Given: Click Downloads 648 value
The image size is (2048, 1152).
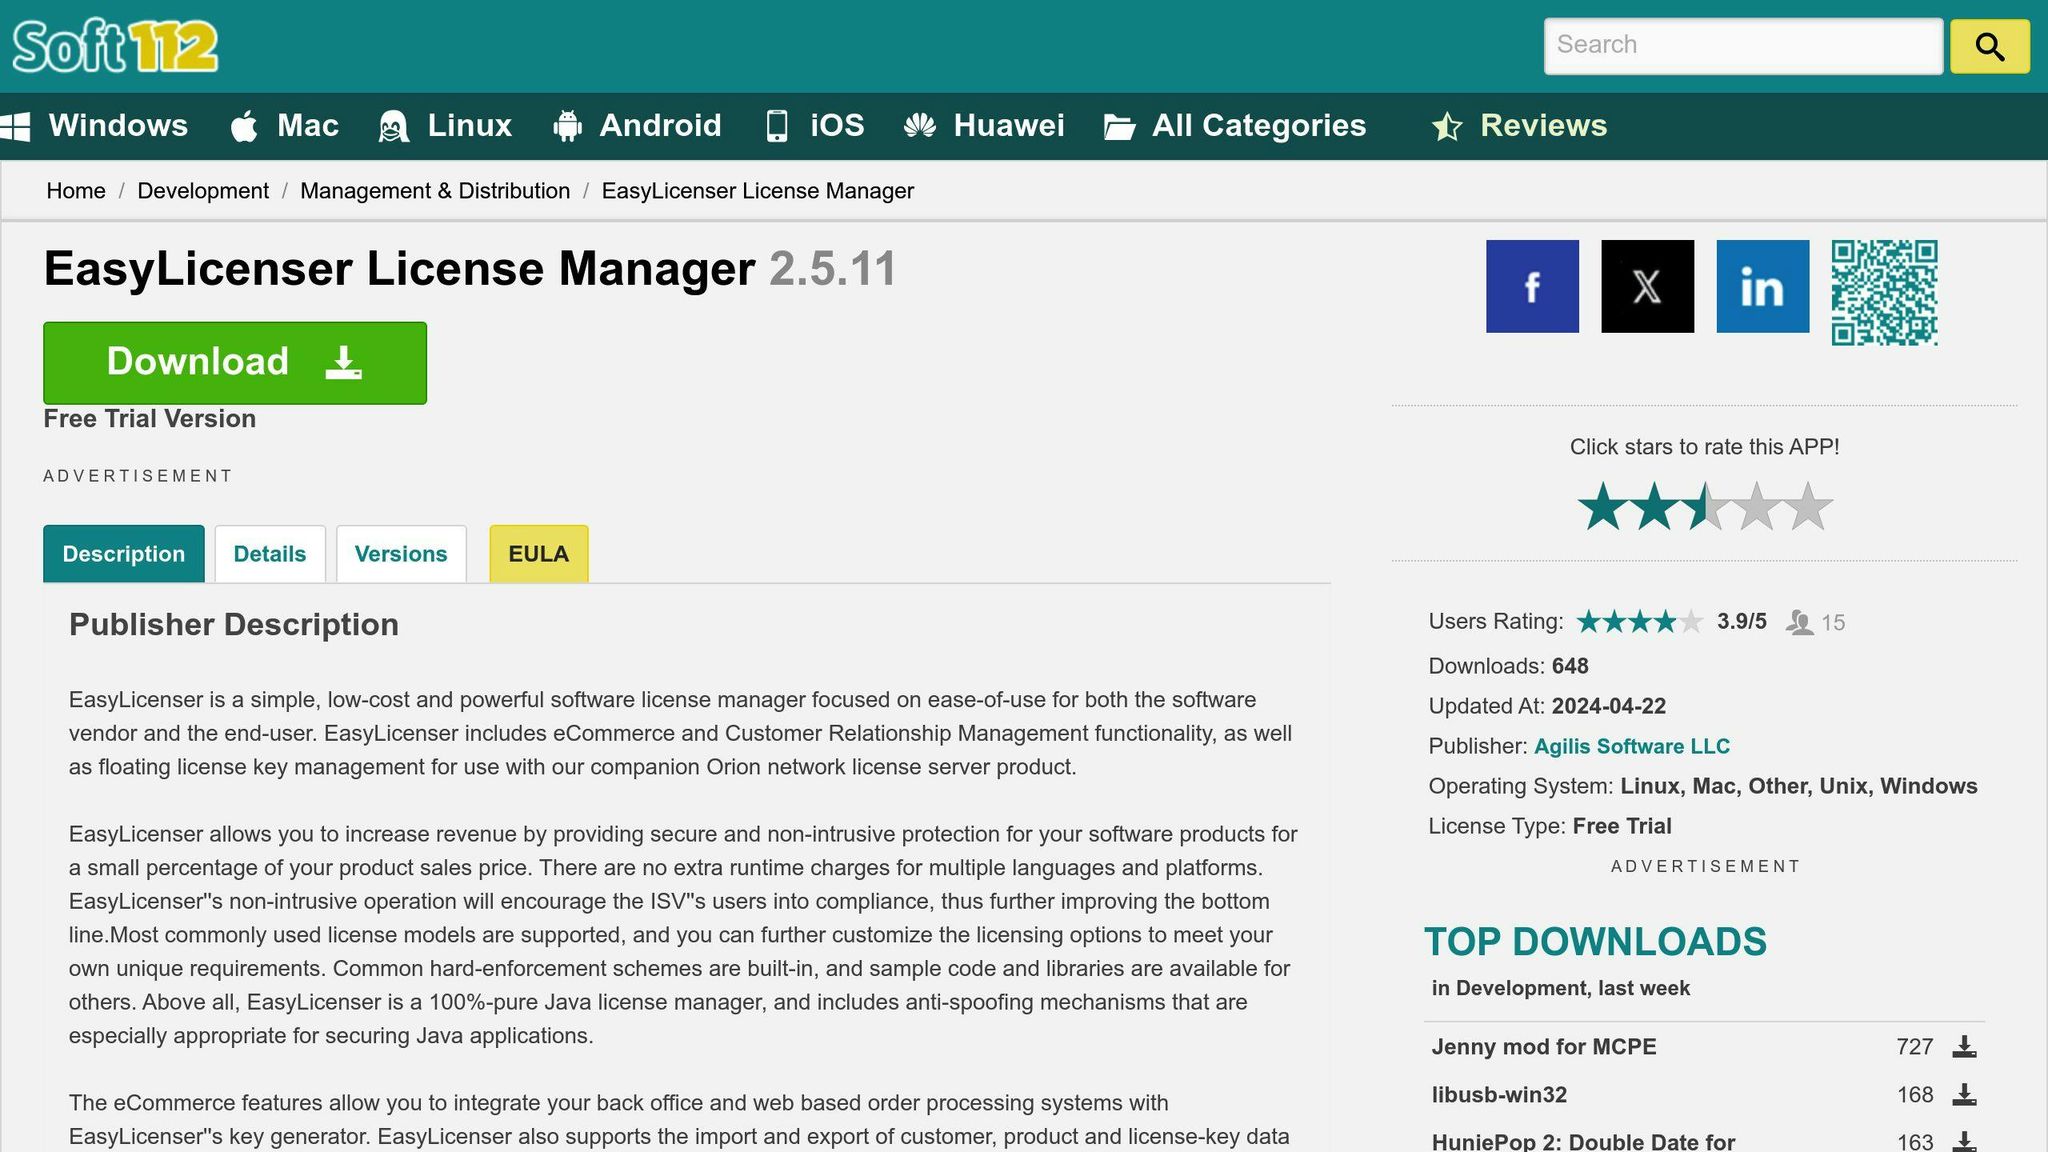Looking at the screenshot, I should click(x=1570, y=667).
